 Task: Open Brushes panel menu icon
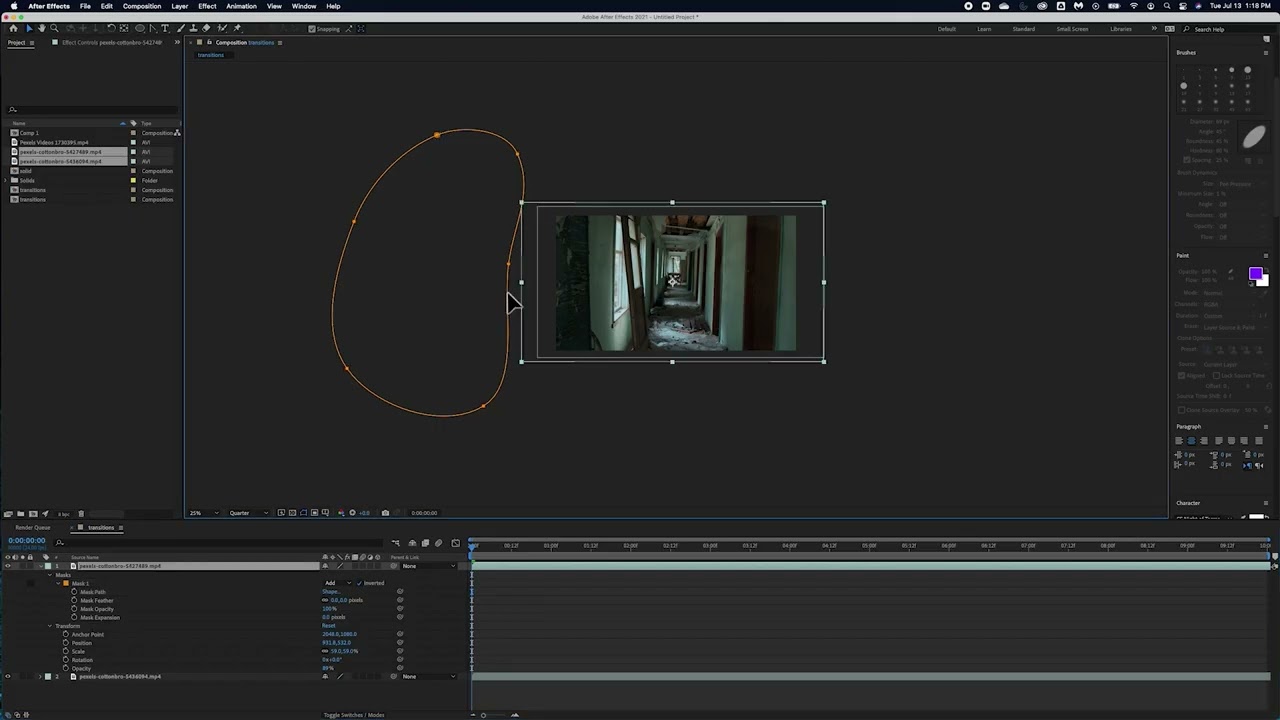pyautogui.click(x=1266, y=53)
